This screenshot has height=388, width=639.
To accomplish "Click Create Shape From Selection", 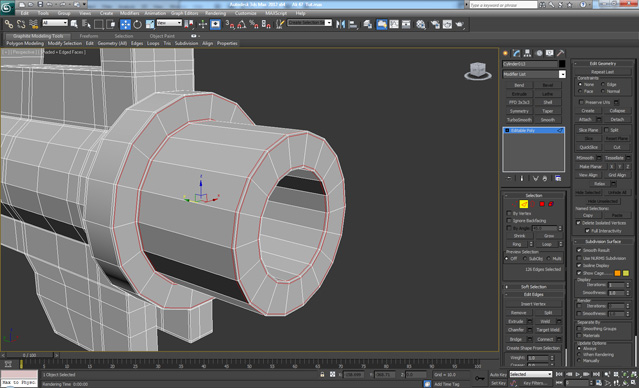I will [x=533, y=348].
